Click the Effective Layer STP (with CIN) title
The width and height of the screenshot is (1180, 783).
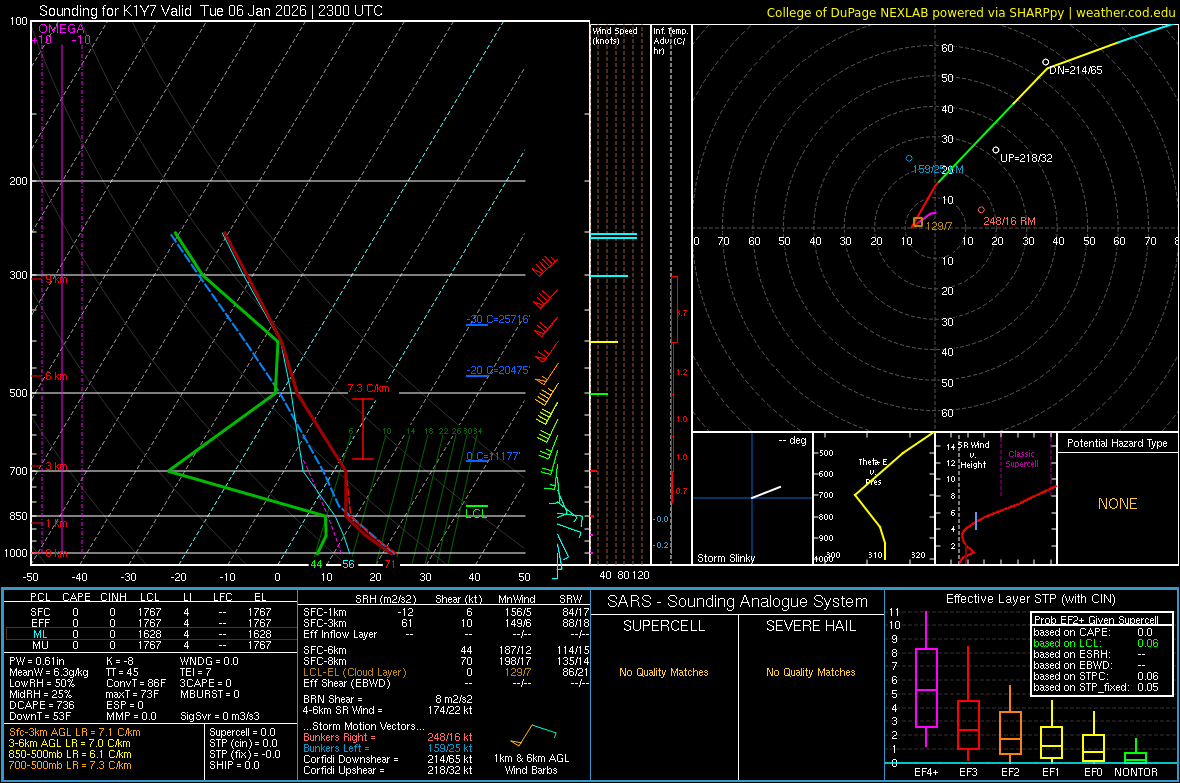pos(1030,599)
